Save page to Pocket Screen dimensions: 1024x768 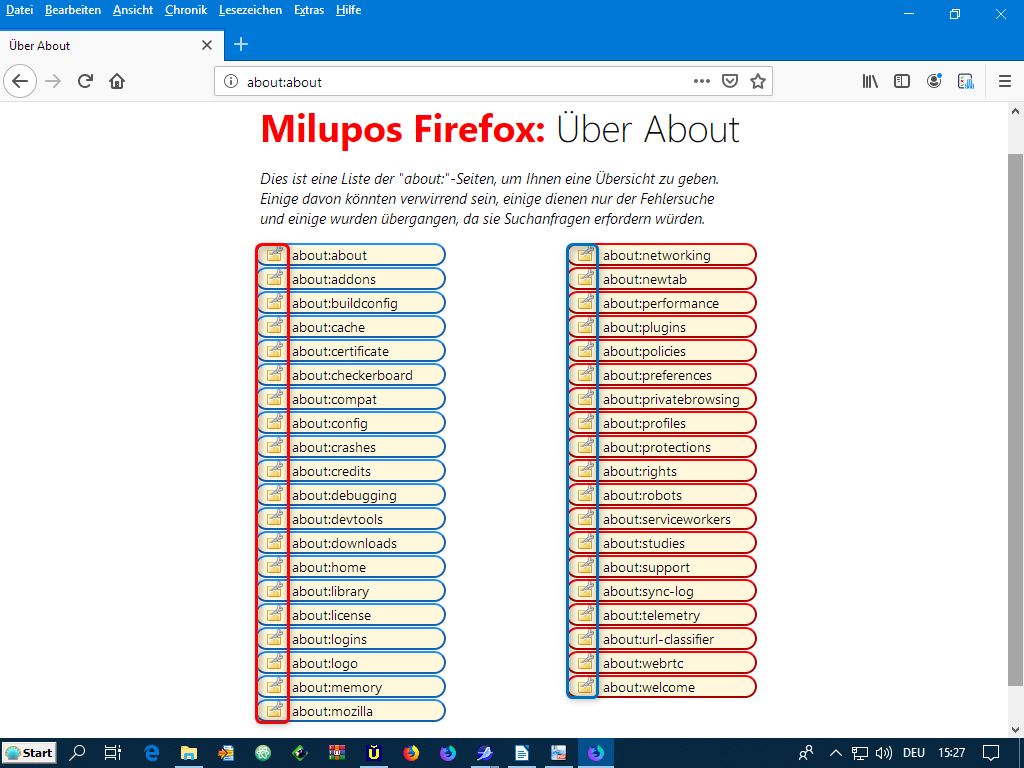[729, 82]
